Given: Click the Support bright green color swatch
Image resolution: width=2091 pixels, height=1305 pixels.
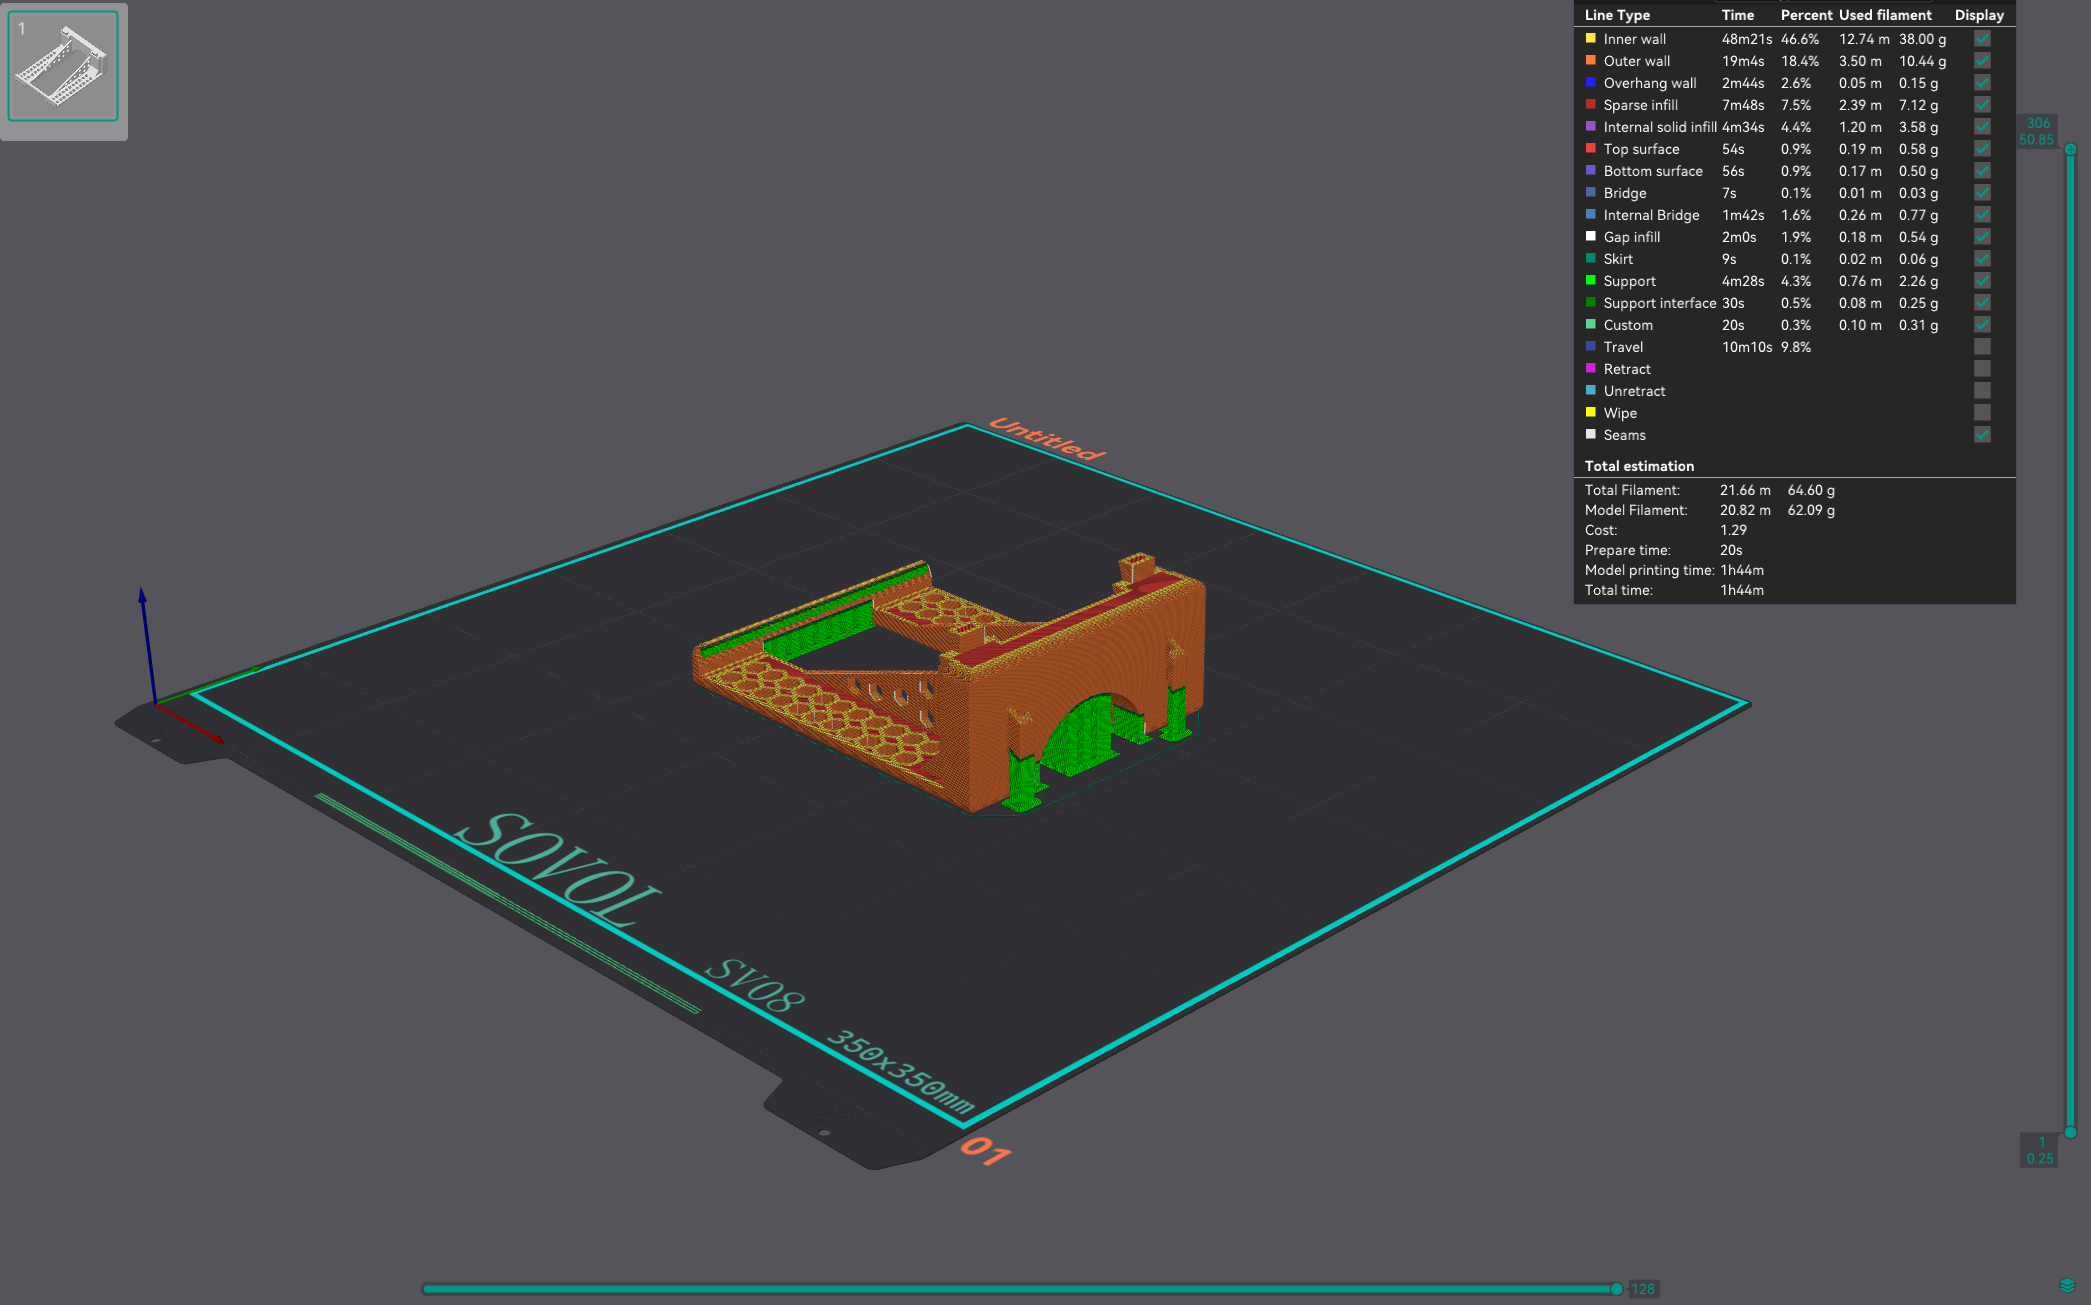Looking at the screenshot, I should coord(1591,280).
